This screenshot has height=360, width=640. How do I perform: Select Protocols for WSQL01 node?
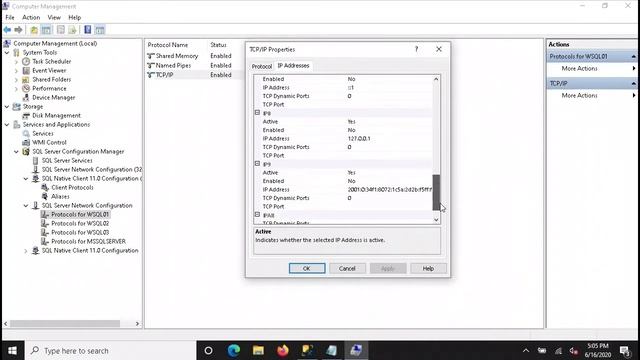pyautogui.click(x=80, y=214)
